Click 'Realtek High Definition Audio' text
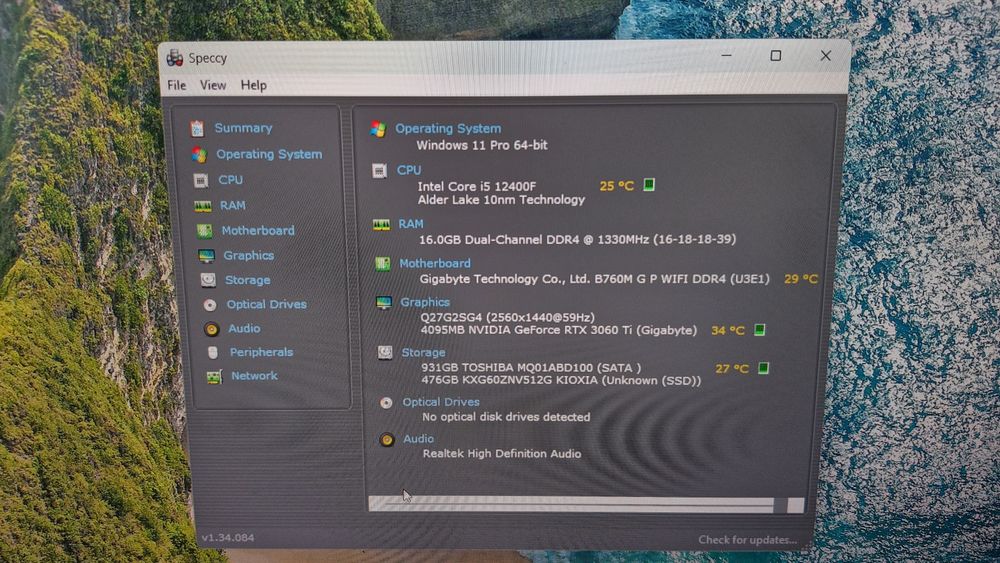1000x563 pixels. (x=502, y=453)
